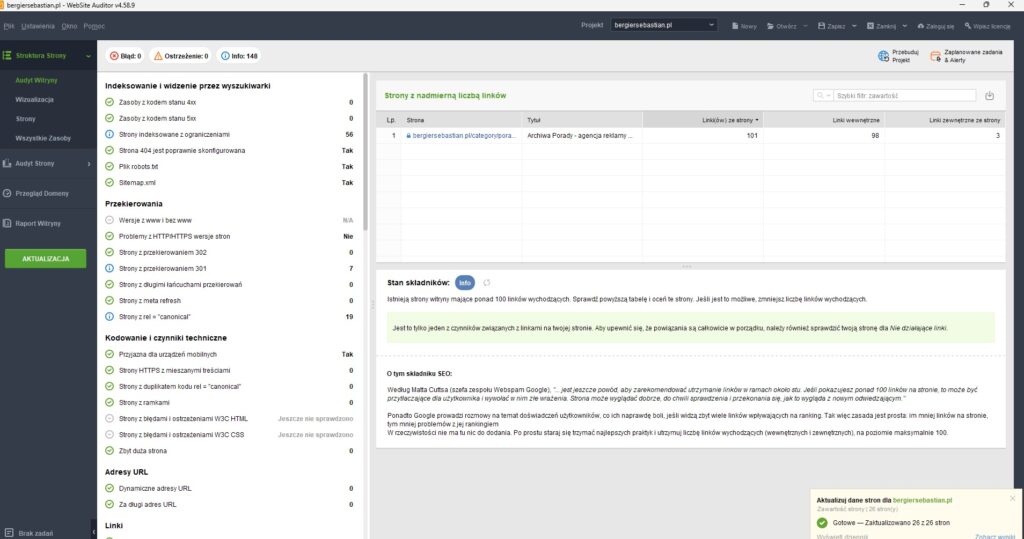
Task: Click info icon for Strony z przekierowaniem 301
Action: click(x=110, y=269)
